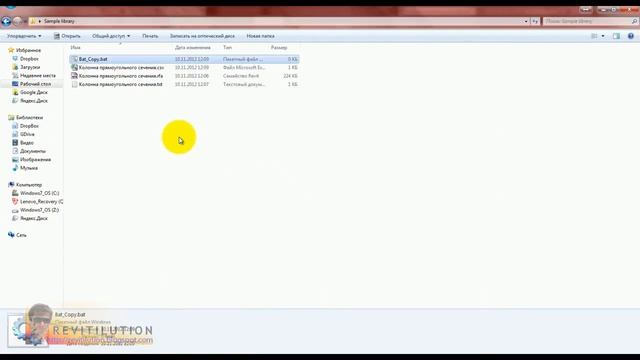Open the Help question mark
640x360 pixels.
[x=631, y=36]
